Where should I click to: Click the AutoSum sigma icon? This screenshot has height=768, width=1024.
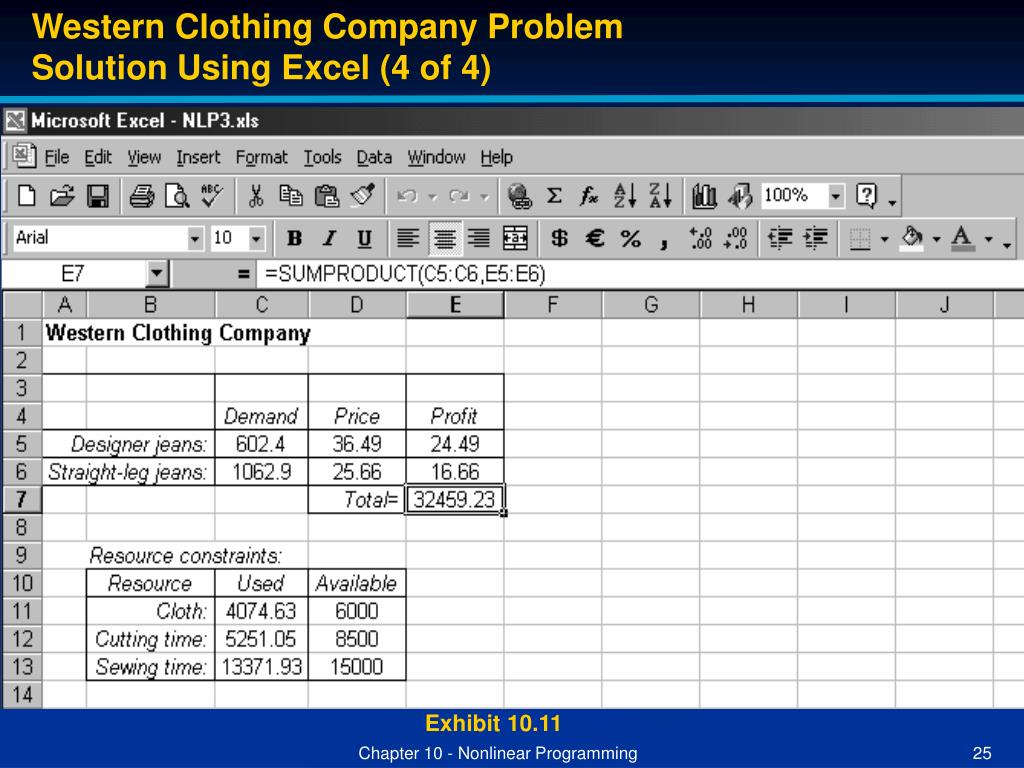(554, 195)
